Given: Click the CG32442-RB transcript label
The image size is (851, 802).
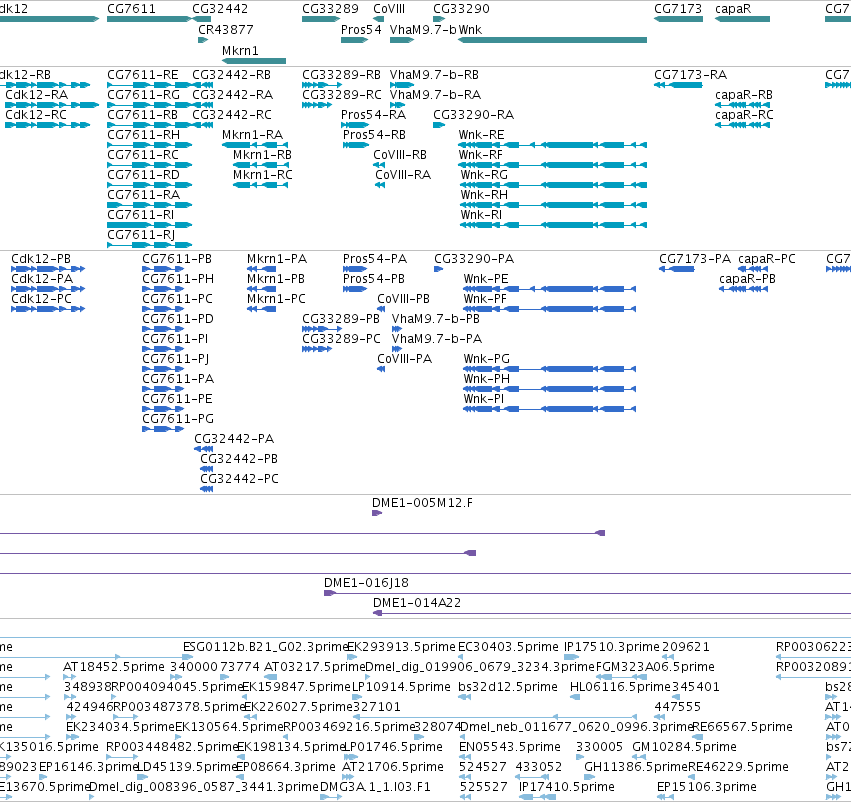Looking at the screenshot, I should tap(231, 74).
